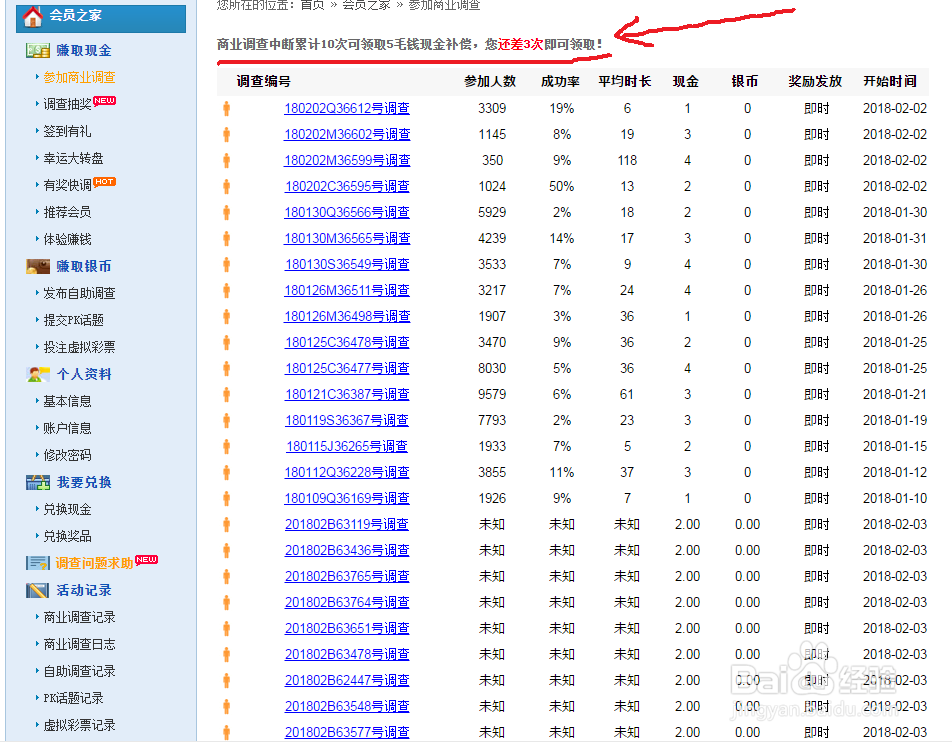Click person icon for survey 201802B63478
This screenshot has width=952, height=743.
click(x=226, y=654)
